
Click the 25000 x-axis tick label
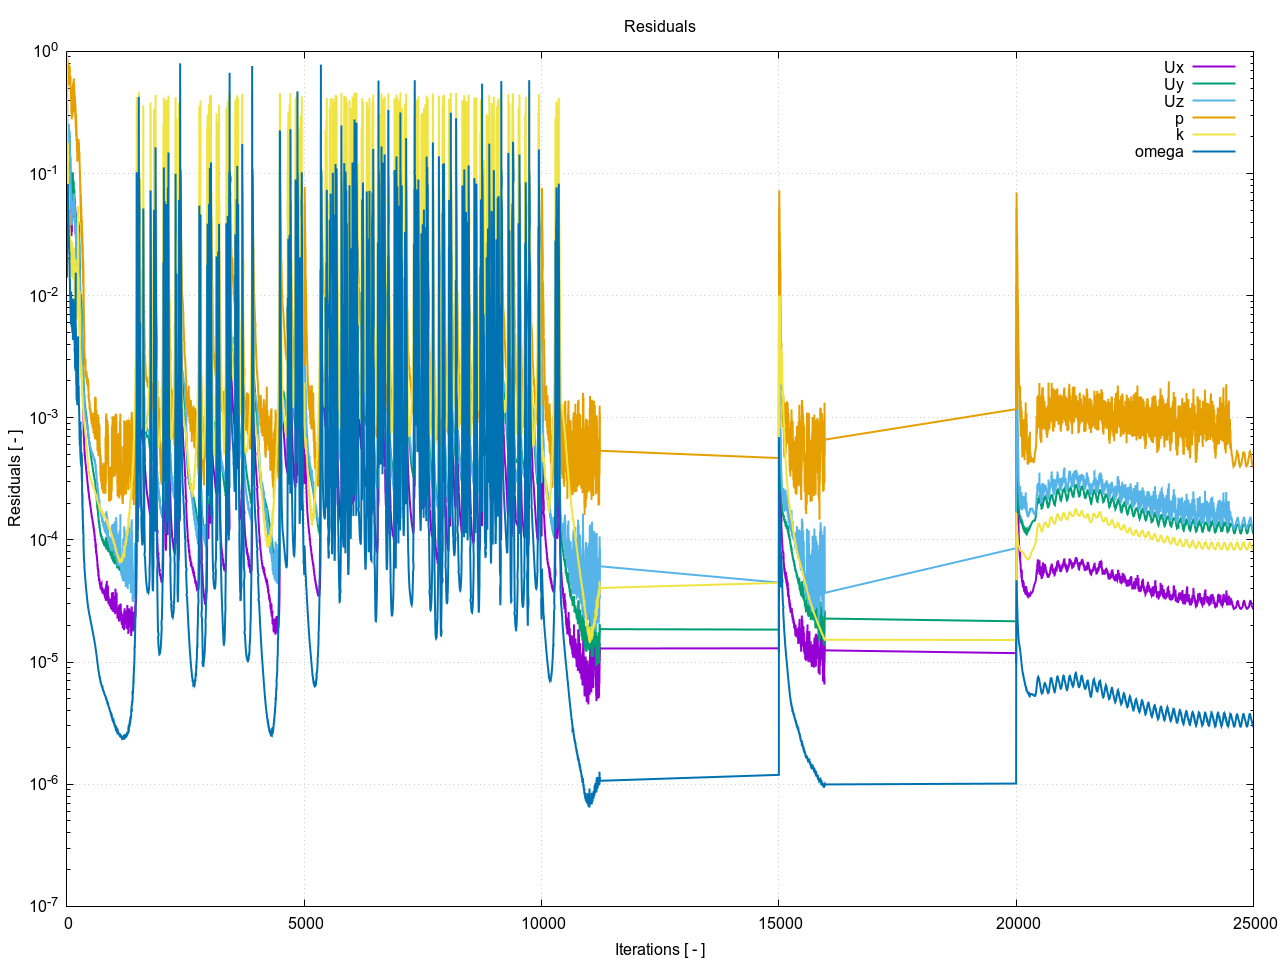pyautogui.click(x=1253, y=923)
